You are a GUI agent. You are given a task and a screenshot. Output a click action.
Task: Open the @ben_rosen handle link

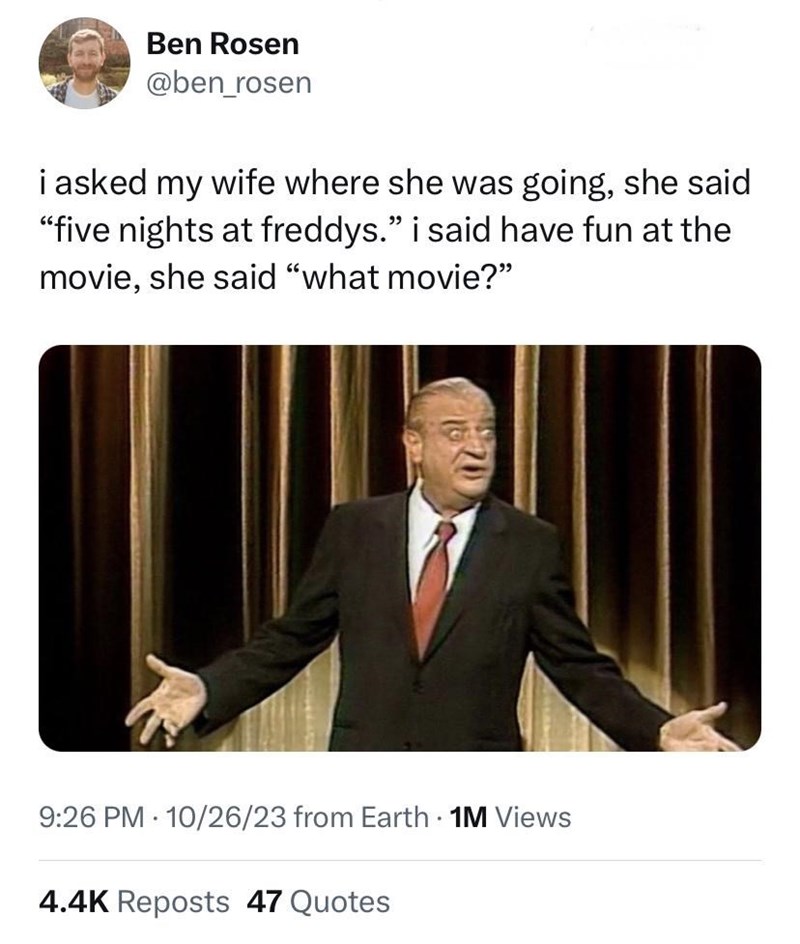pos(229,83)
